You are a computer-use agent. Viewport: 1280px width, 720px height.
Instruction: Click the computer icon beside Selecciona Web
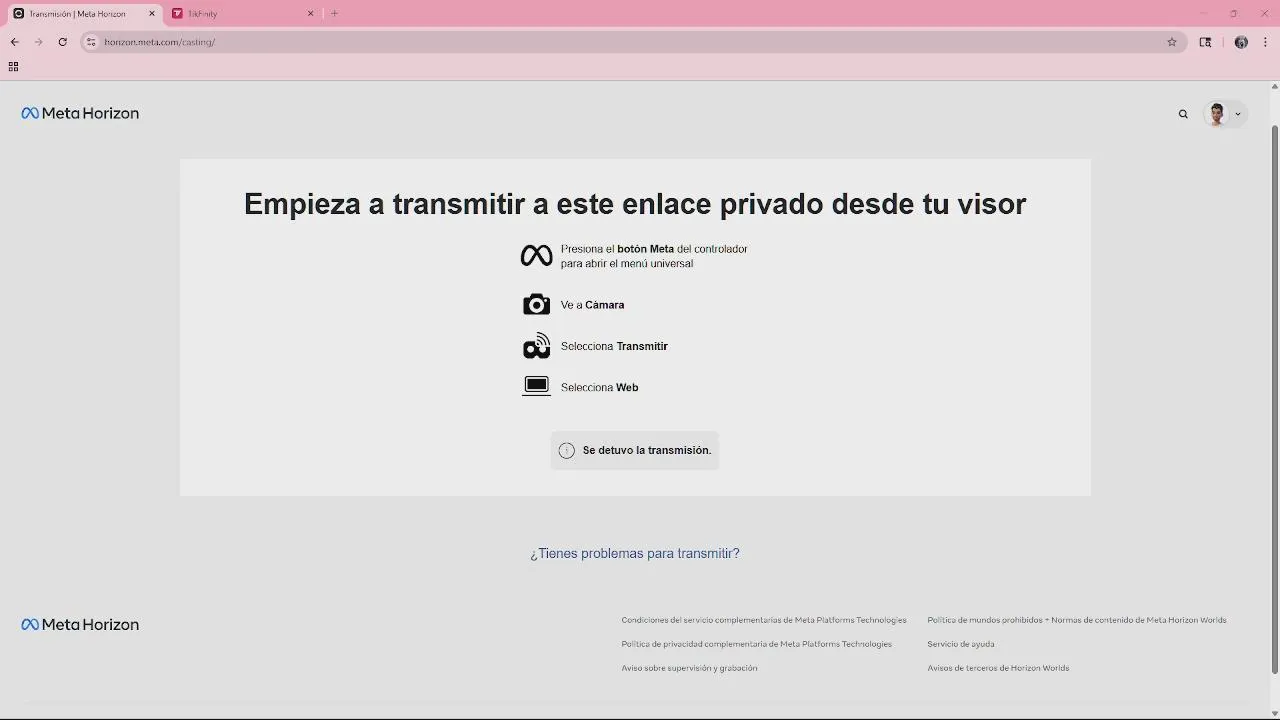(x=536, y=386)
